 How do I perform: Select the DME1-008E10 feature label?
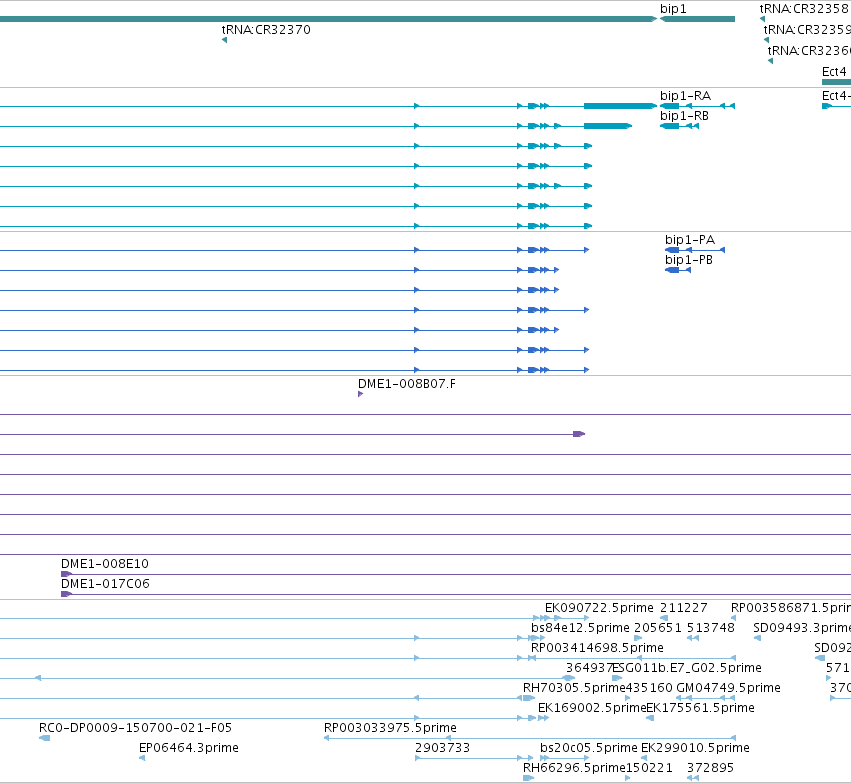(x=105, y=564)
